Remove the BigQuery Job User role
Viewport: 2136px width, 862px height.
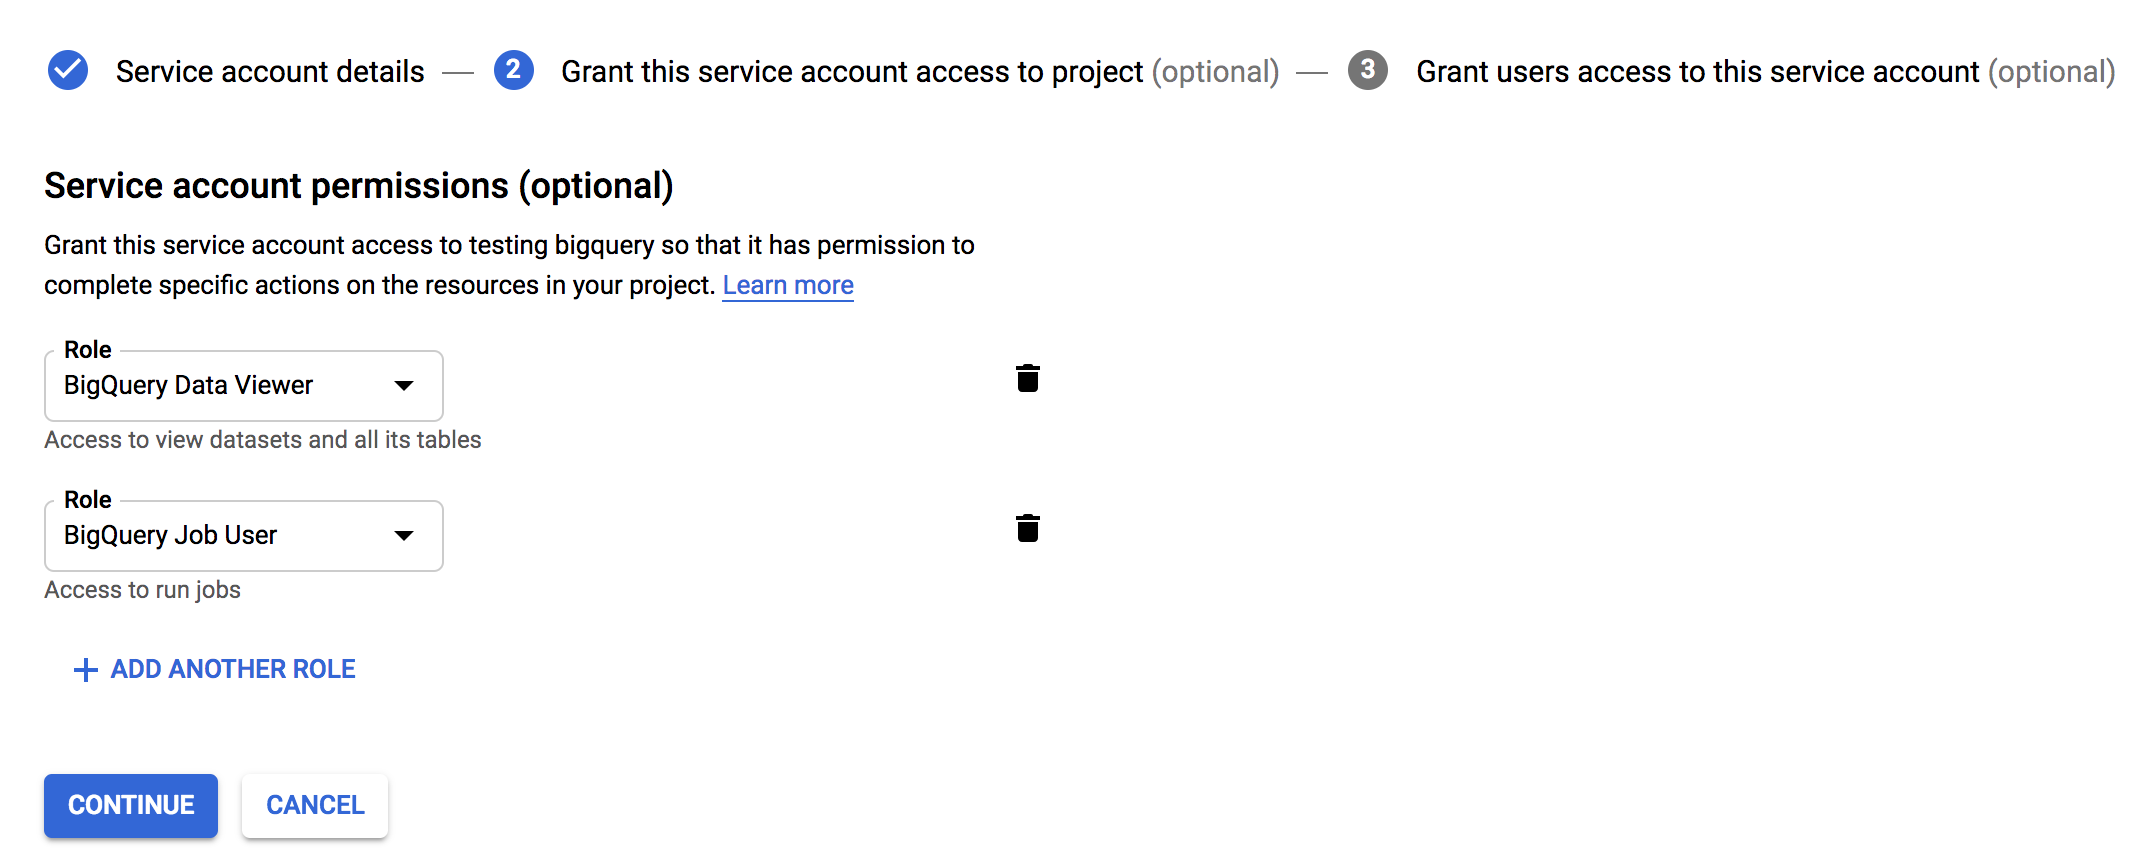pos(1027,529)
